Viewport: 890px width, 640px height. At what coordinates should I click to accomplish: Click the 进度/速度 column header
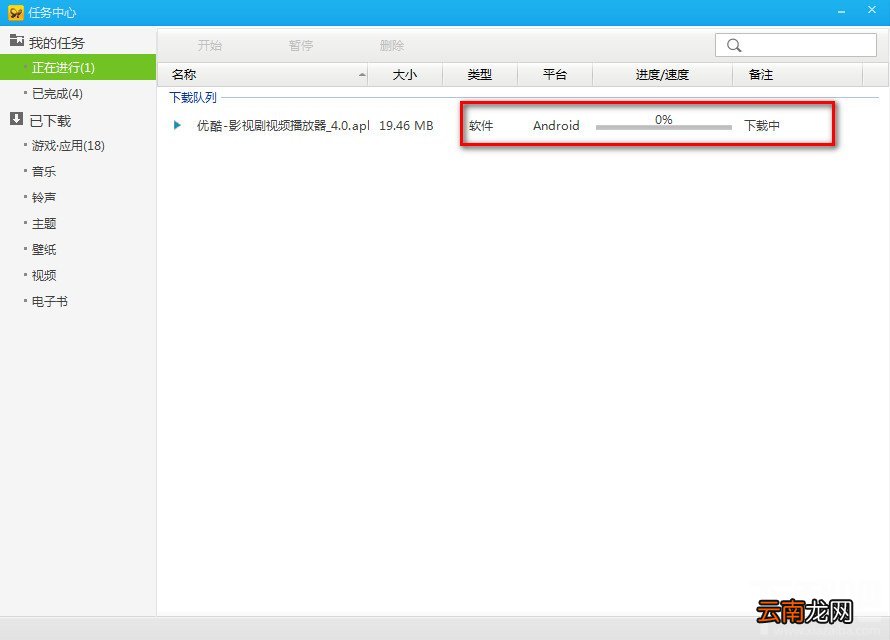click(x=662, y=75)
